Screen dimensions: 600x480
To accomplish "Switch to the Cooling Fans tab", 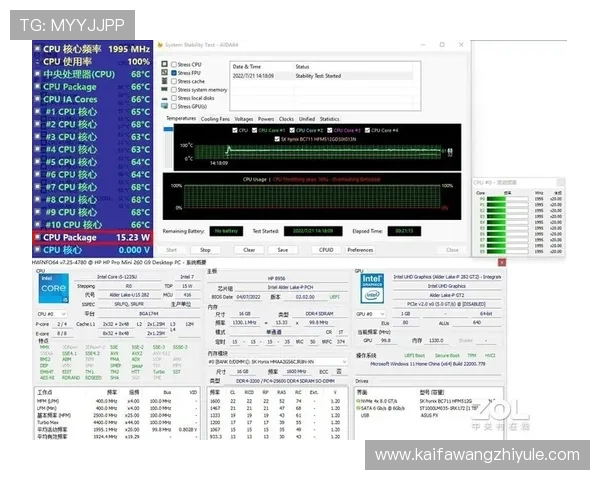I will (x=215, y=119).
